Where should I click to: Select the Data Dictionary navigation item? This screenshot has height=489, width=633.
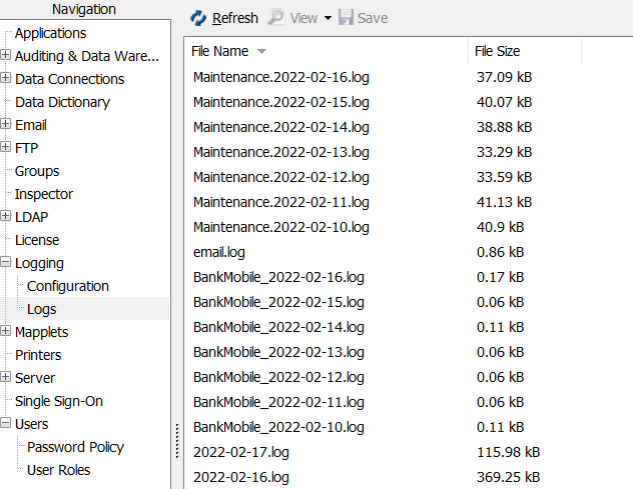pos(62,102)
